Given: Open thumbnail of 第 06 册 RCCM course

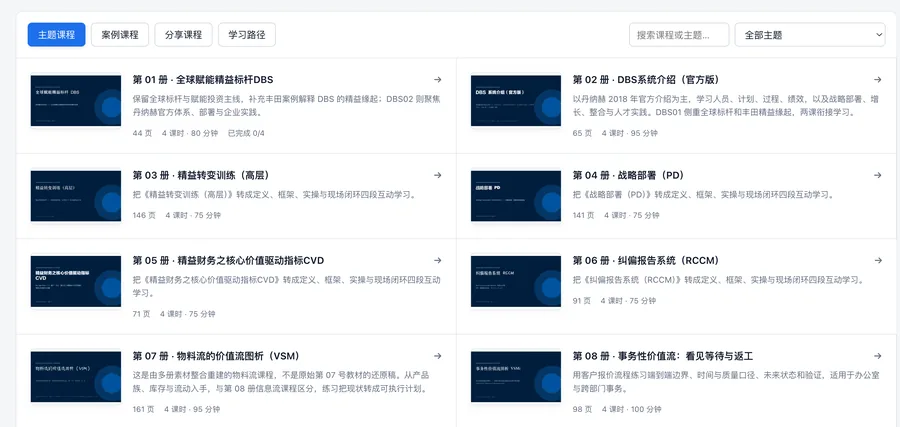Looking at the screenshot, I should point(515,281).
